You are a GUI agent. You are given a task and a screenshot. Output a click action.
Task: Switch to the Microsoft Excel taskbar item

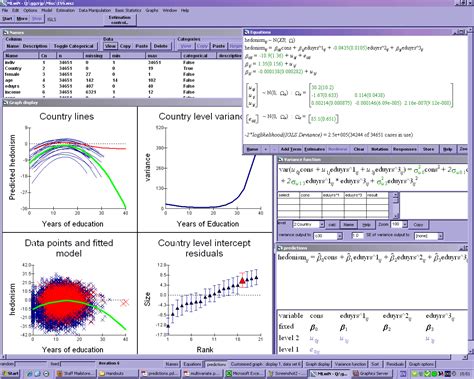pyautogui.click(x=245, y=374)
